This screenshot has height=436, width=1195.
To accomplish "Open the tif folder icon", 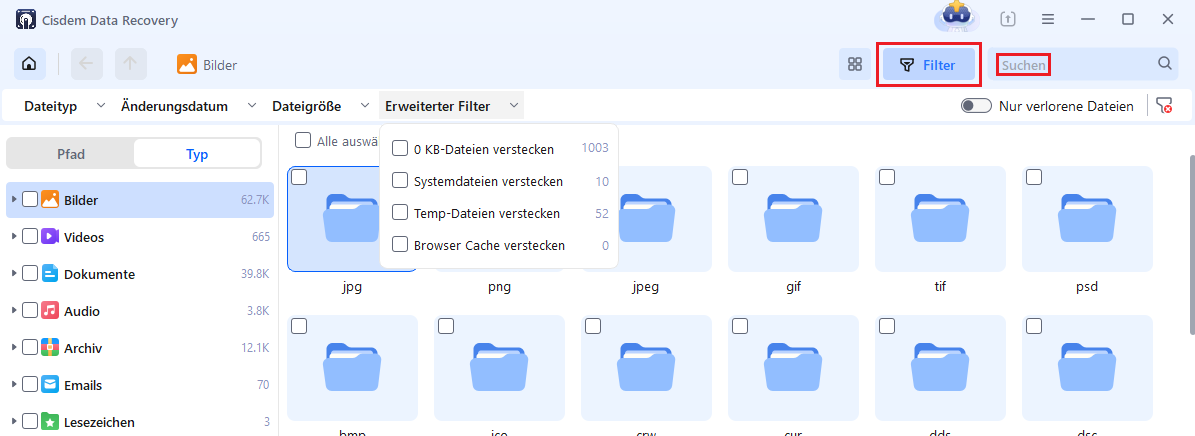I will click(940, 219).
